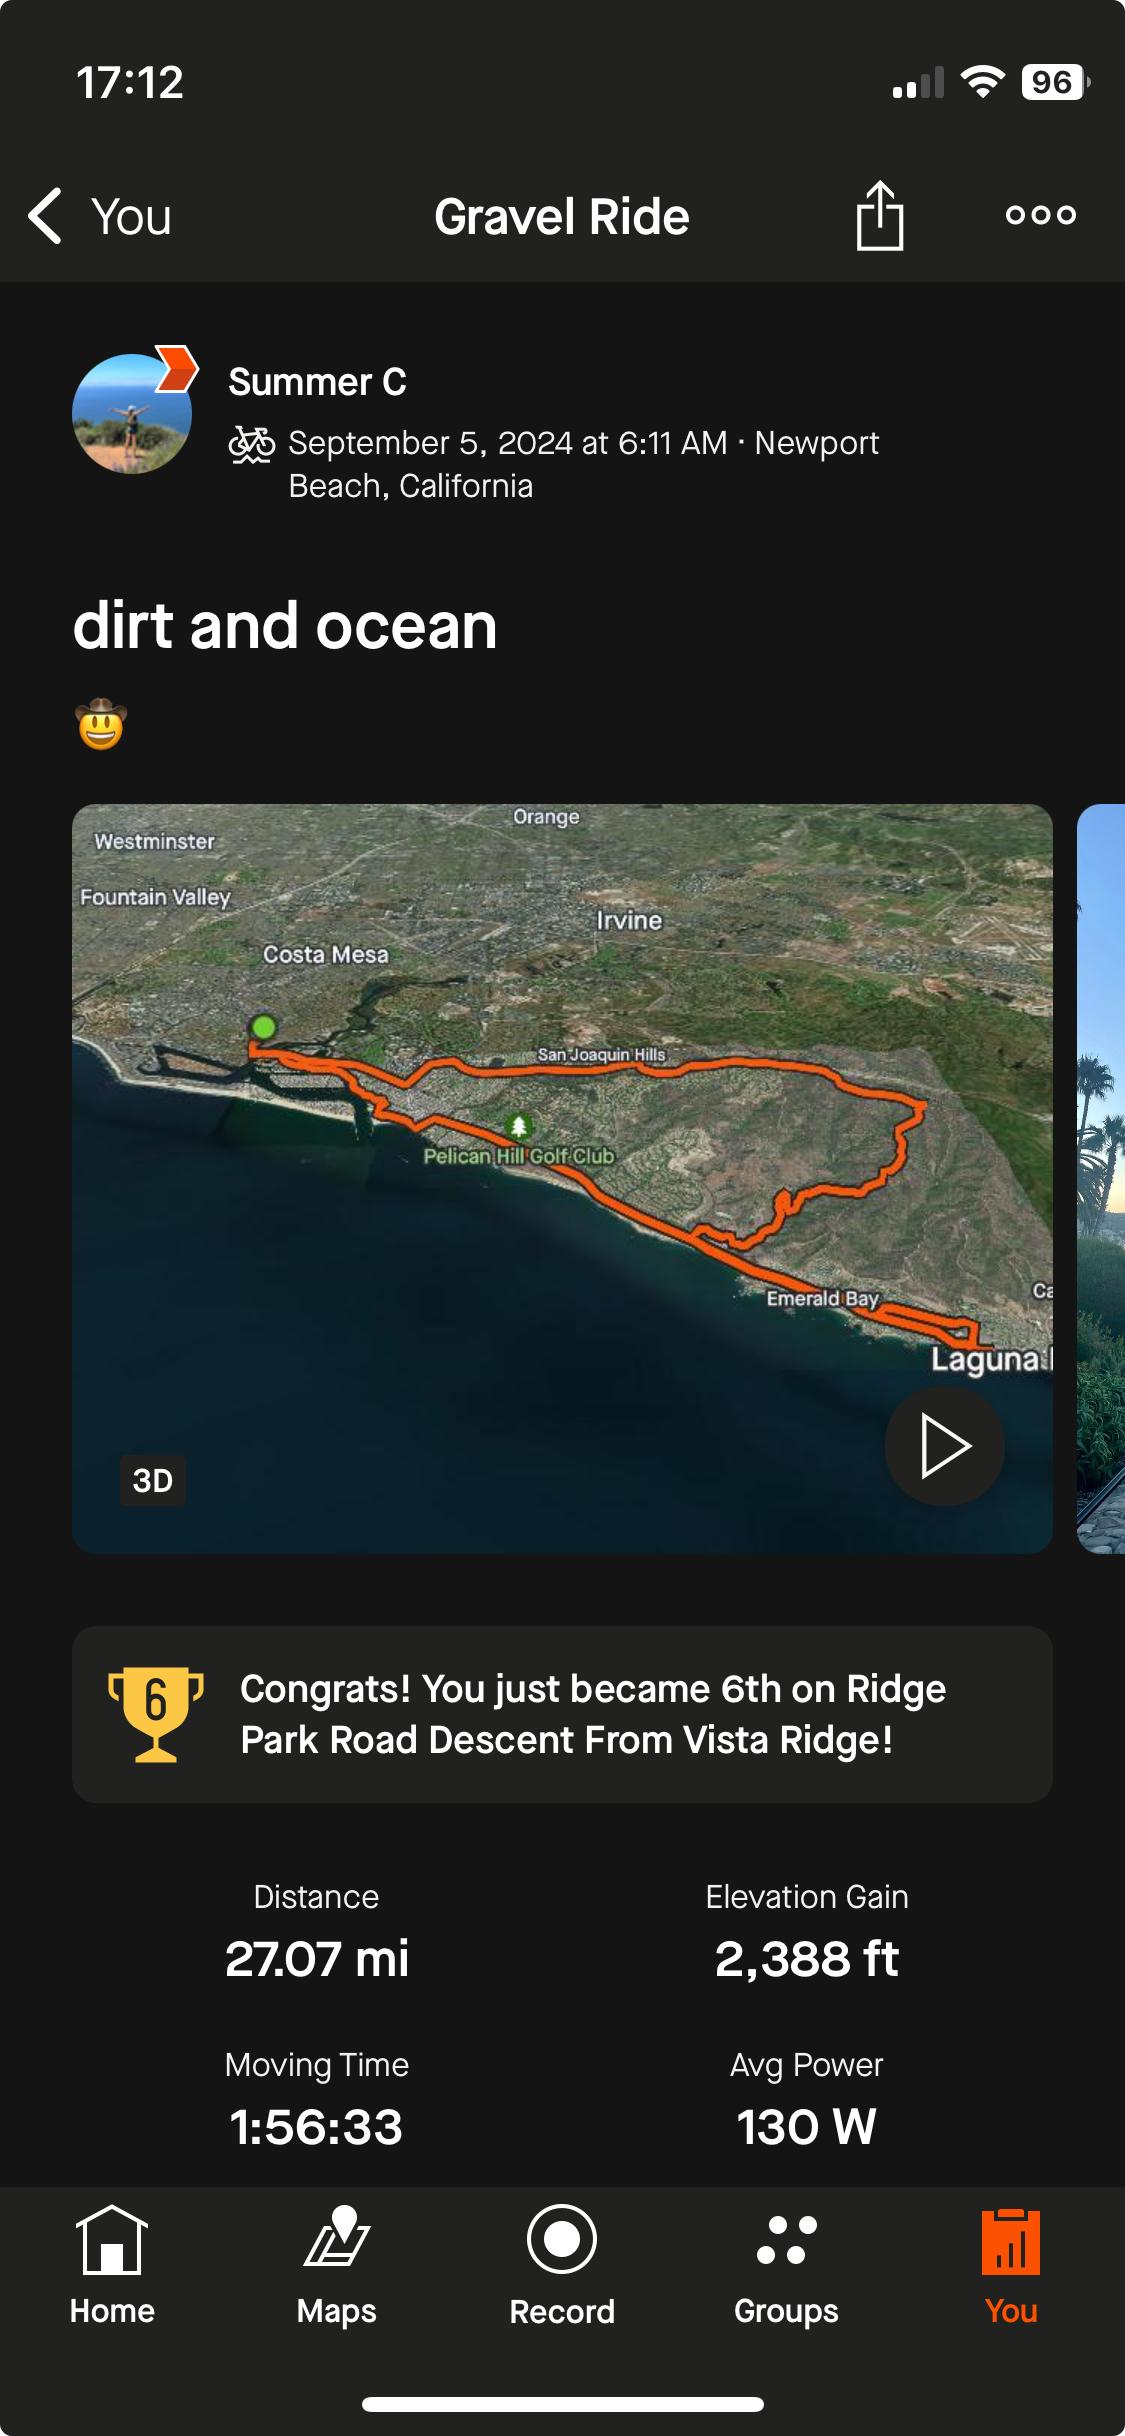1125x2436 pixels.
Task: Go to the Groups tab
Action: click(786, 2266)
